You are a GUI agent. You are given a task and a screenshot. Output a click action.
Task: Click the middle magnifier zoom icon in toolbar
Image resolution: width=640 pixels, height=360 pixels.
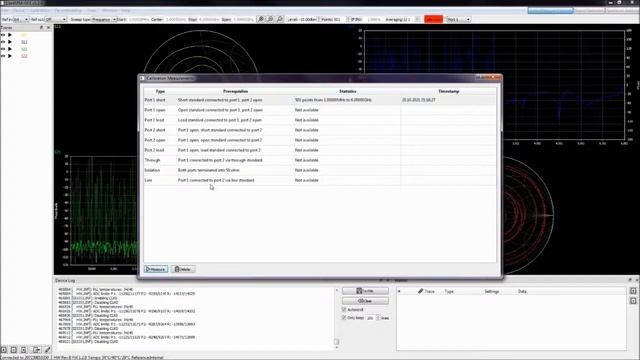click(x=270, y=19)
